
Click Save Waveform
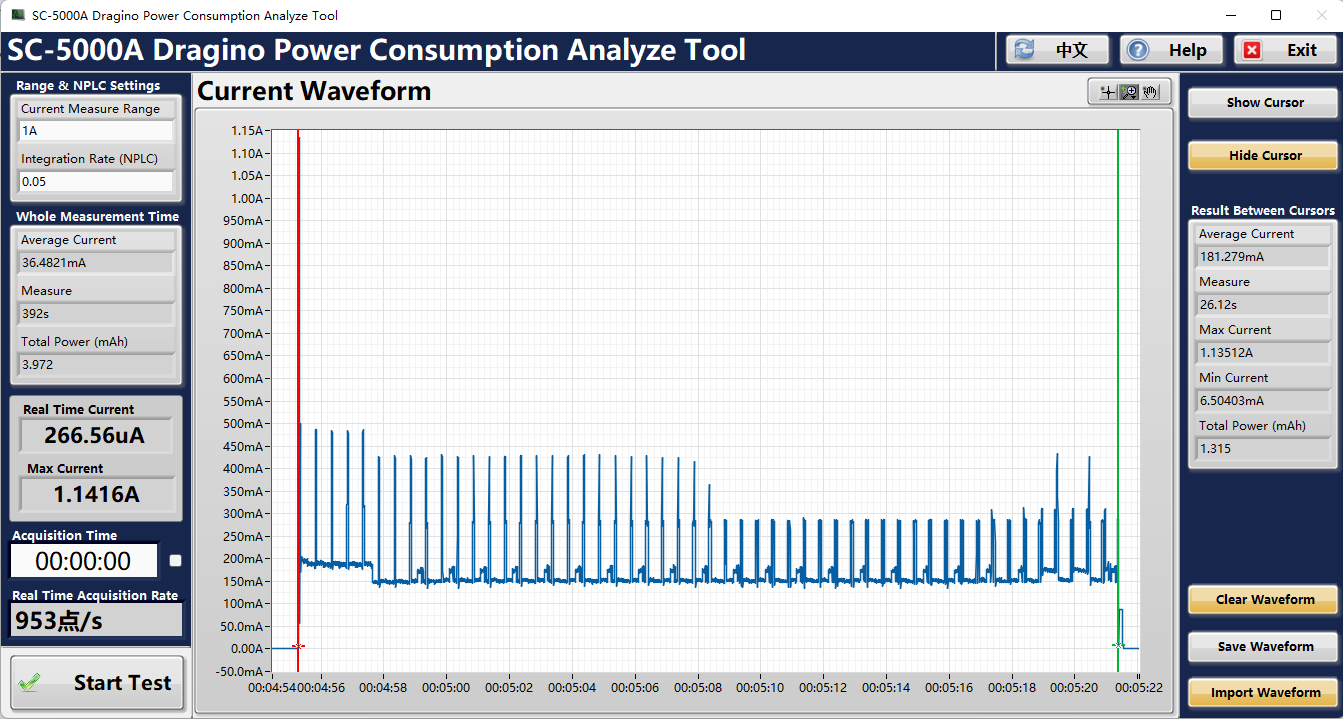pyautogui.click(x=1263, y=646)
